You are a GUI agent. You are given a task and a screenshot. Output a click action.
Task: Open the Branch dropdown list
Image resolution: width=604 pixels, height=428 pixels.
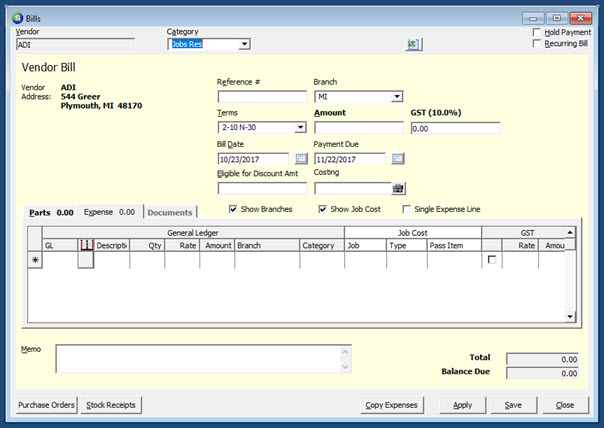[397, 97]
